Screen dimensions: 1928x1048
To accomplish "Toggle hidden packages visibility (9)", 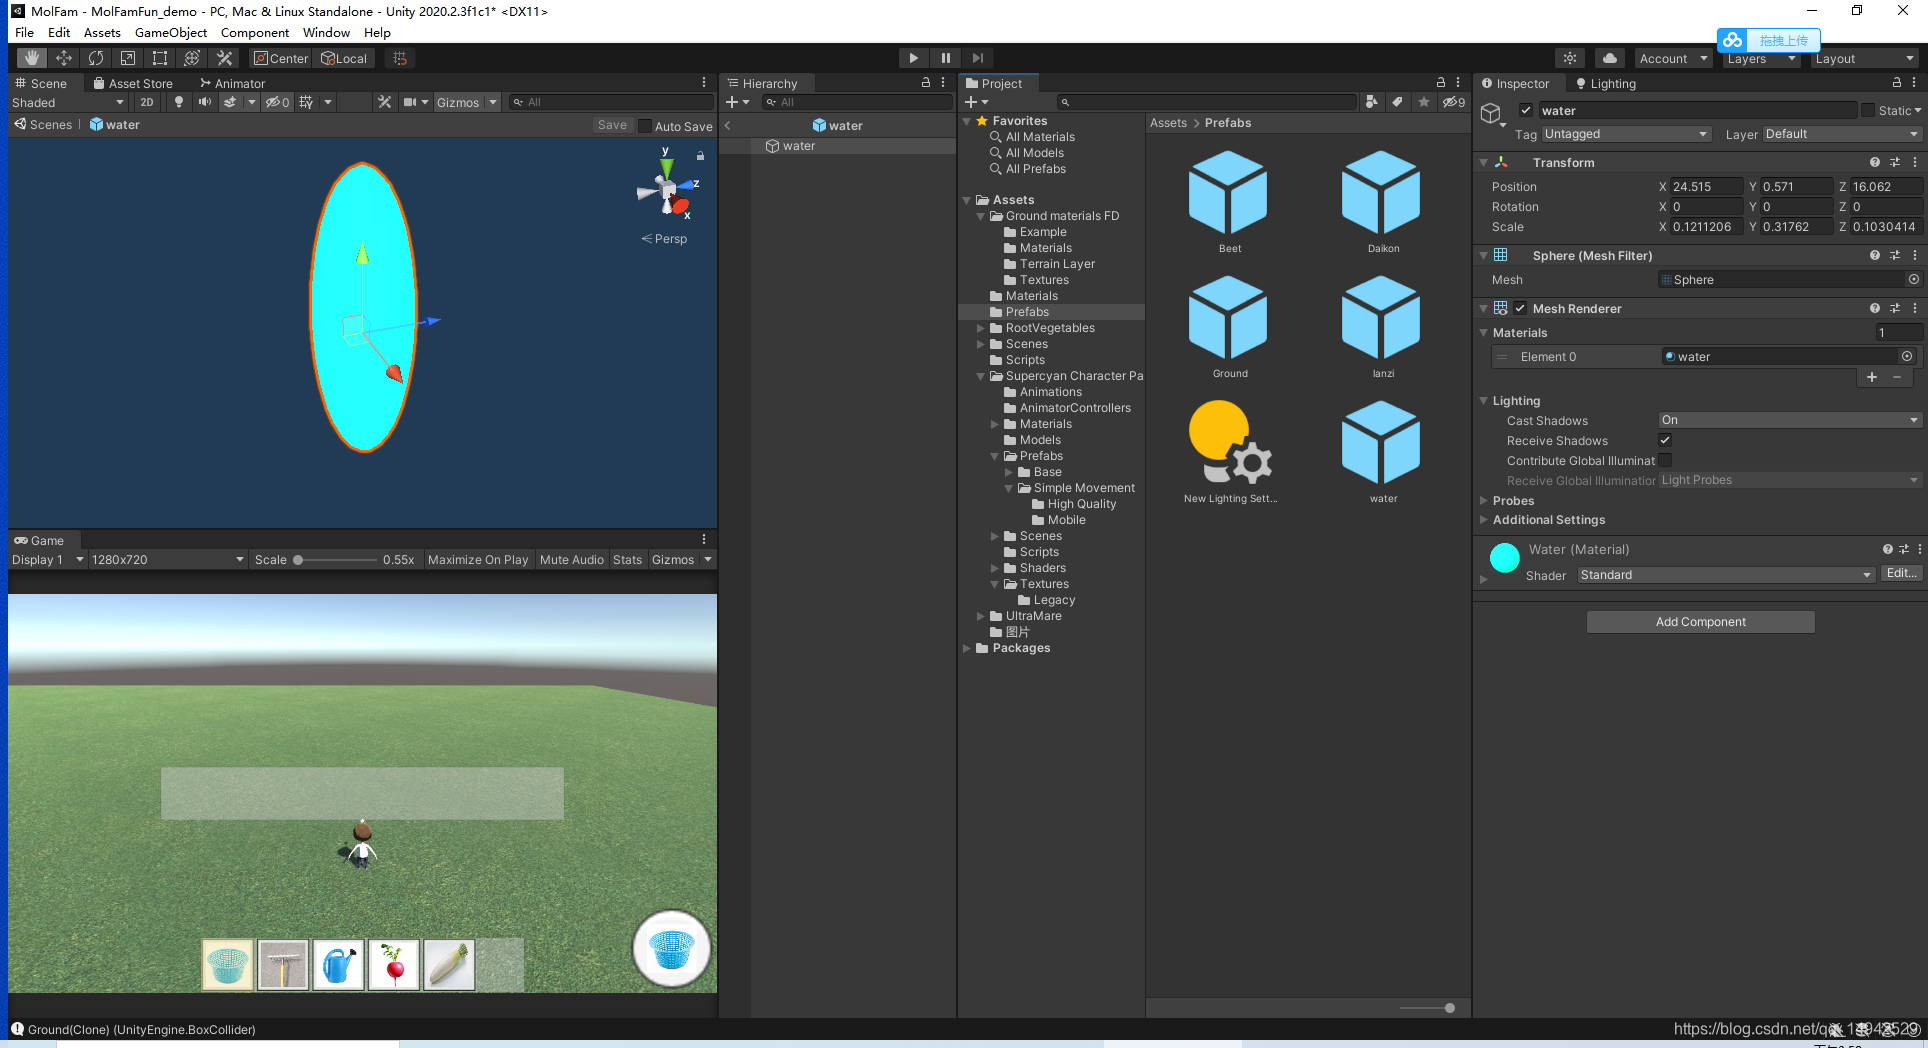I will pyautogui.click(x=1453, y=102).
